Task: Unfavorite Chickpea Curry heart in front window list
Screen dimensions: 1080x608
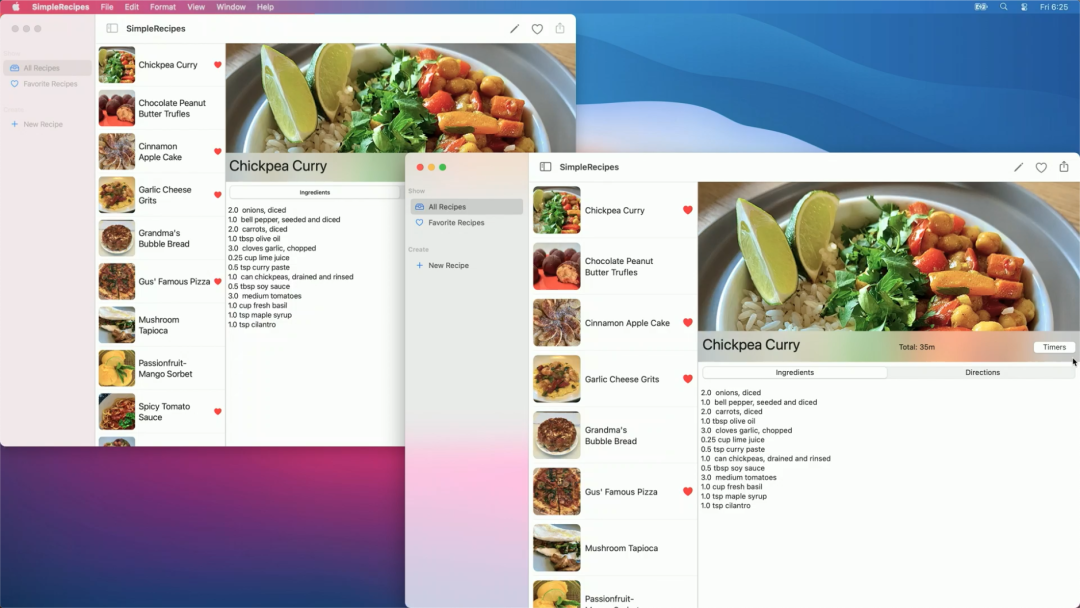Action: (687, 210)
